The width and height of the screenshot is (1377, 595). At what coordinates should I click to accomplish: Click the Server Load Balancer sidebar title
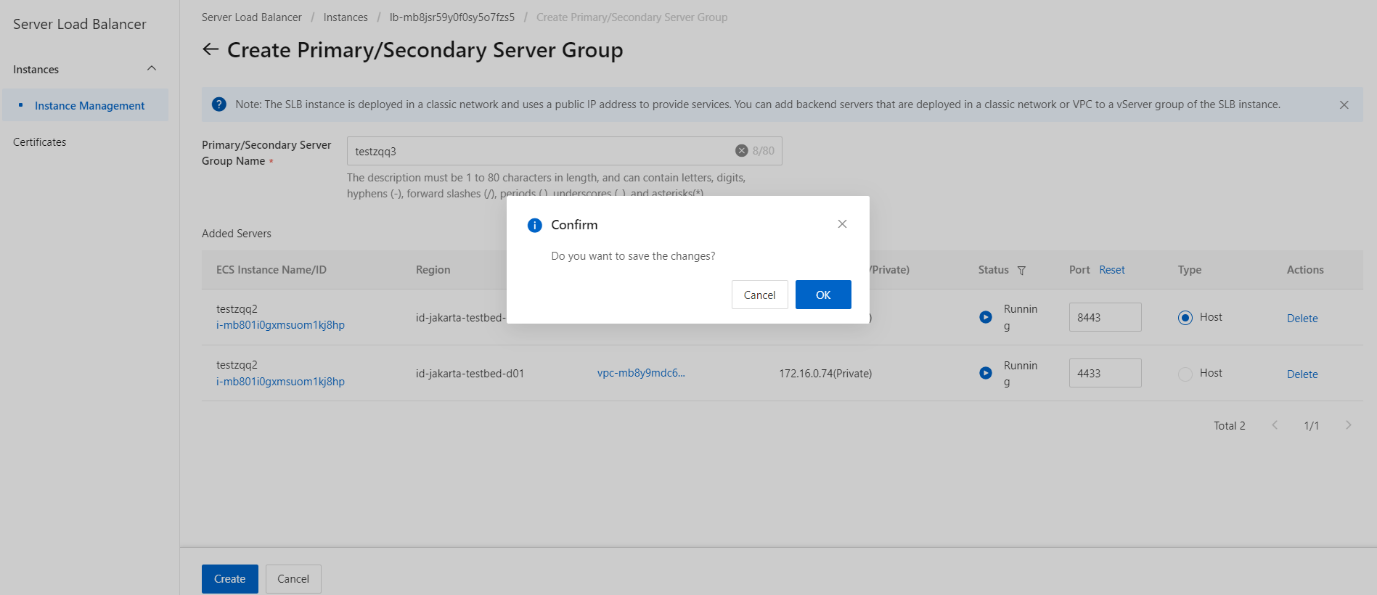pos(80,24)
